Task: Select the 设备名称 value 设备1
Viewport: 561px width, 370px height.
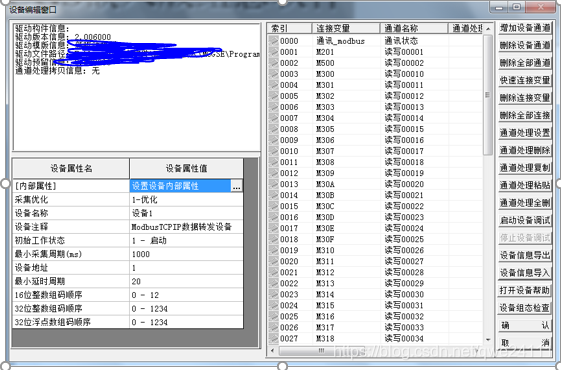Action: [x=186, y=213]
